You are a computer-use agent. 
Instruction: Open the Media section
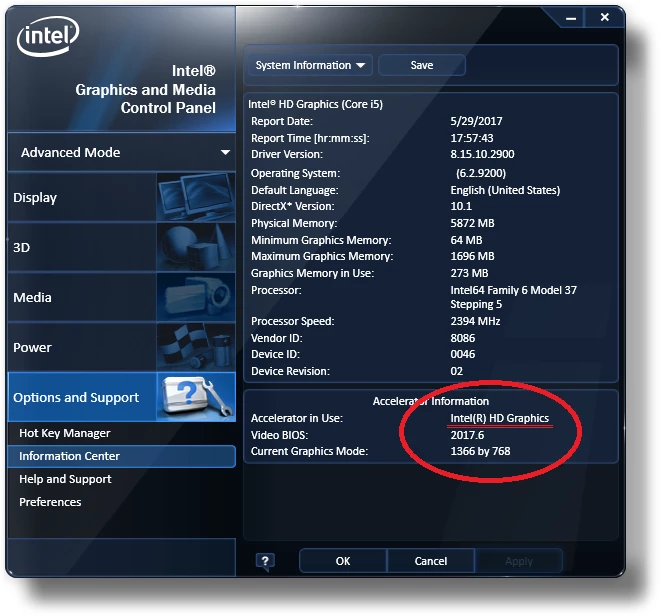(x=121, y=297)
